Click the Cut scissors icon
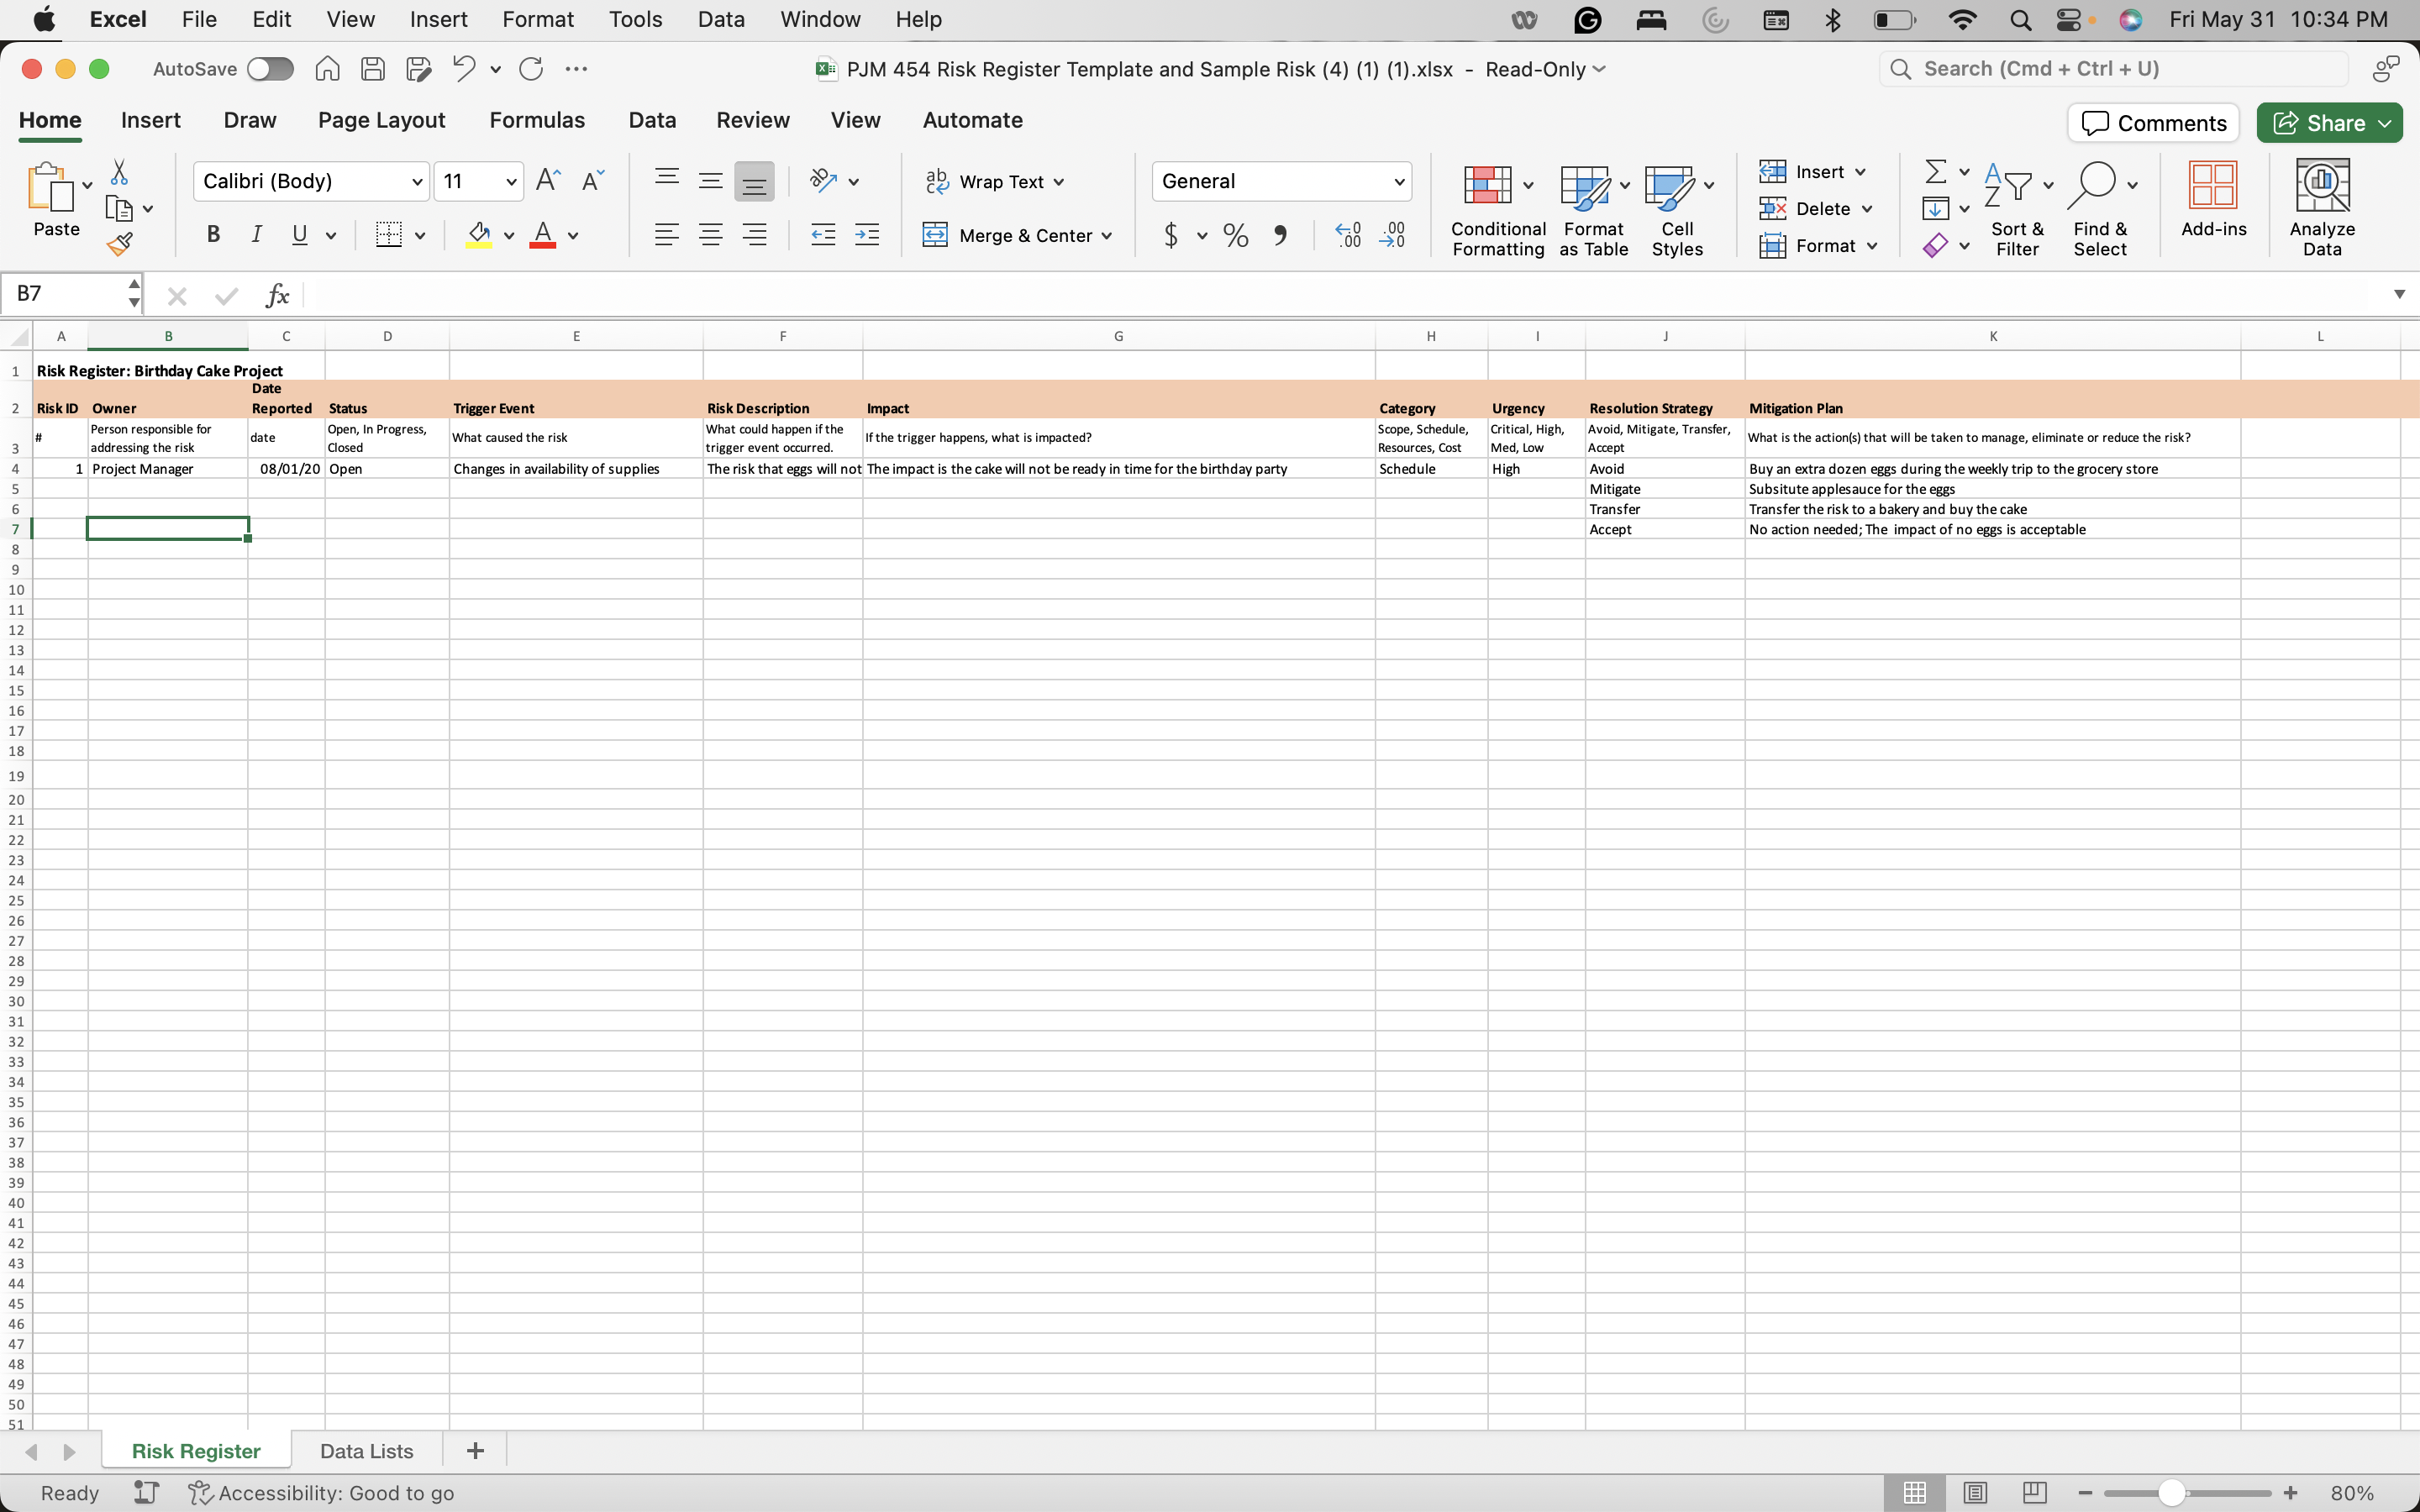 [x=119, y=172]
